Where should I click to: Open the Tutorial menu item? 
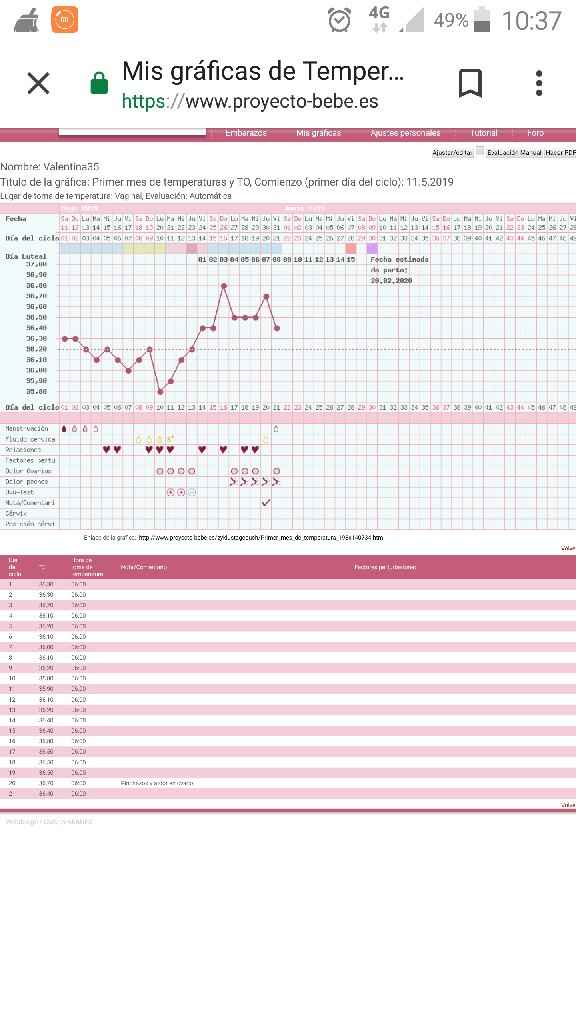coord(484,133)
